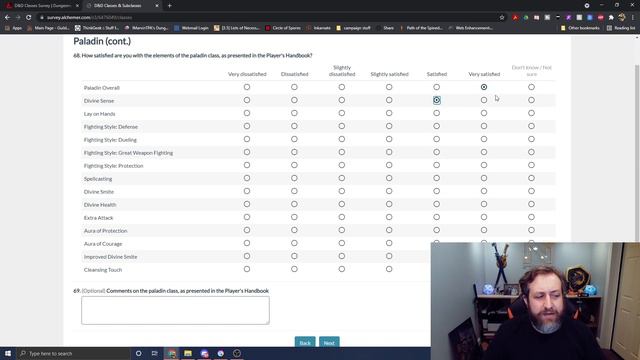Mark Paladin Overall as Very dissatisfied

[247, 87]
